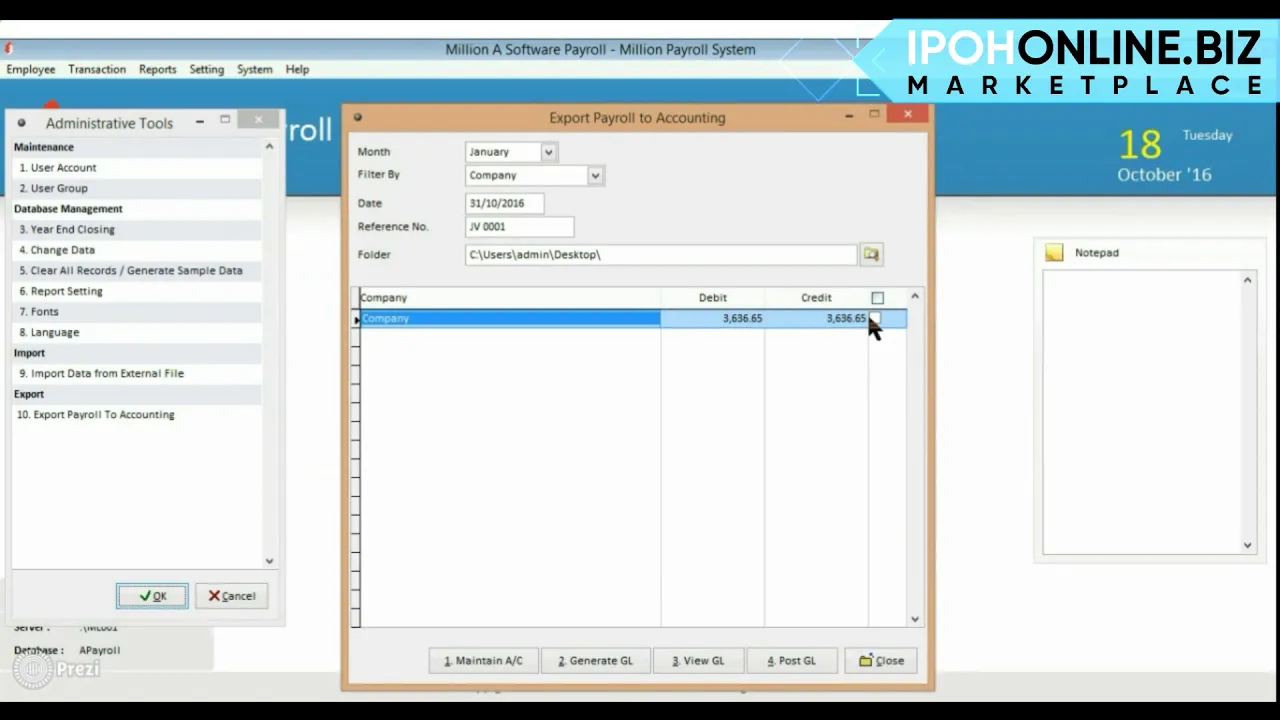Image resolution: width=1280 pixels, height=720 pixels.
Task: Click the grid scrollbar up arrow
Action: click(x=914, y=297)
